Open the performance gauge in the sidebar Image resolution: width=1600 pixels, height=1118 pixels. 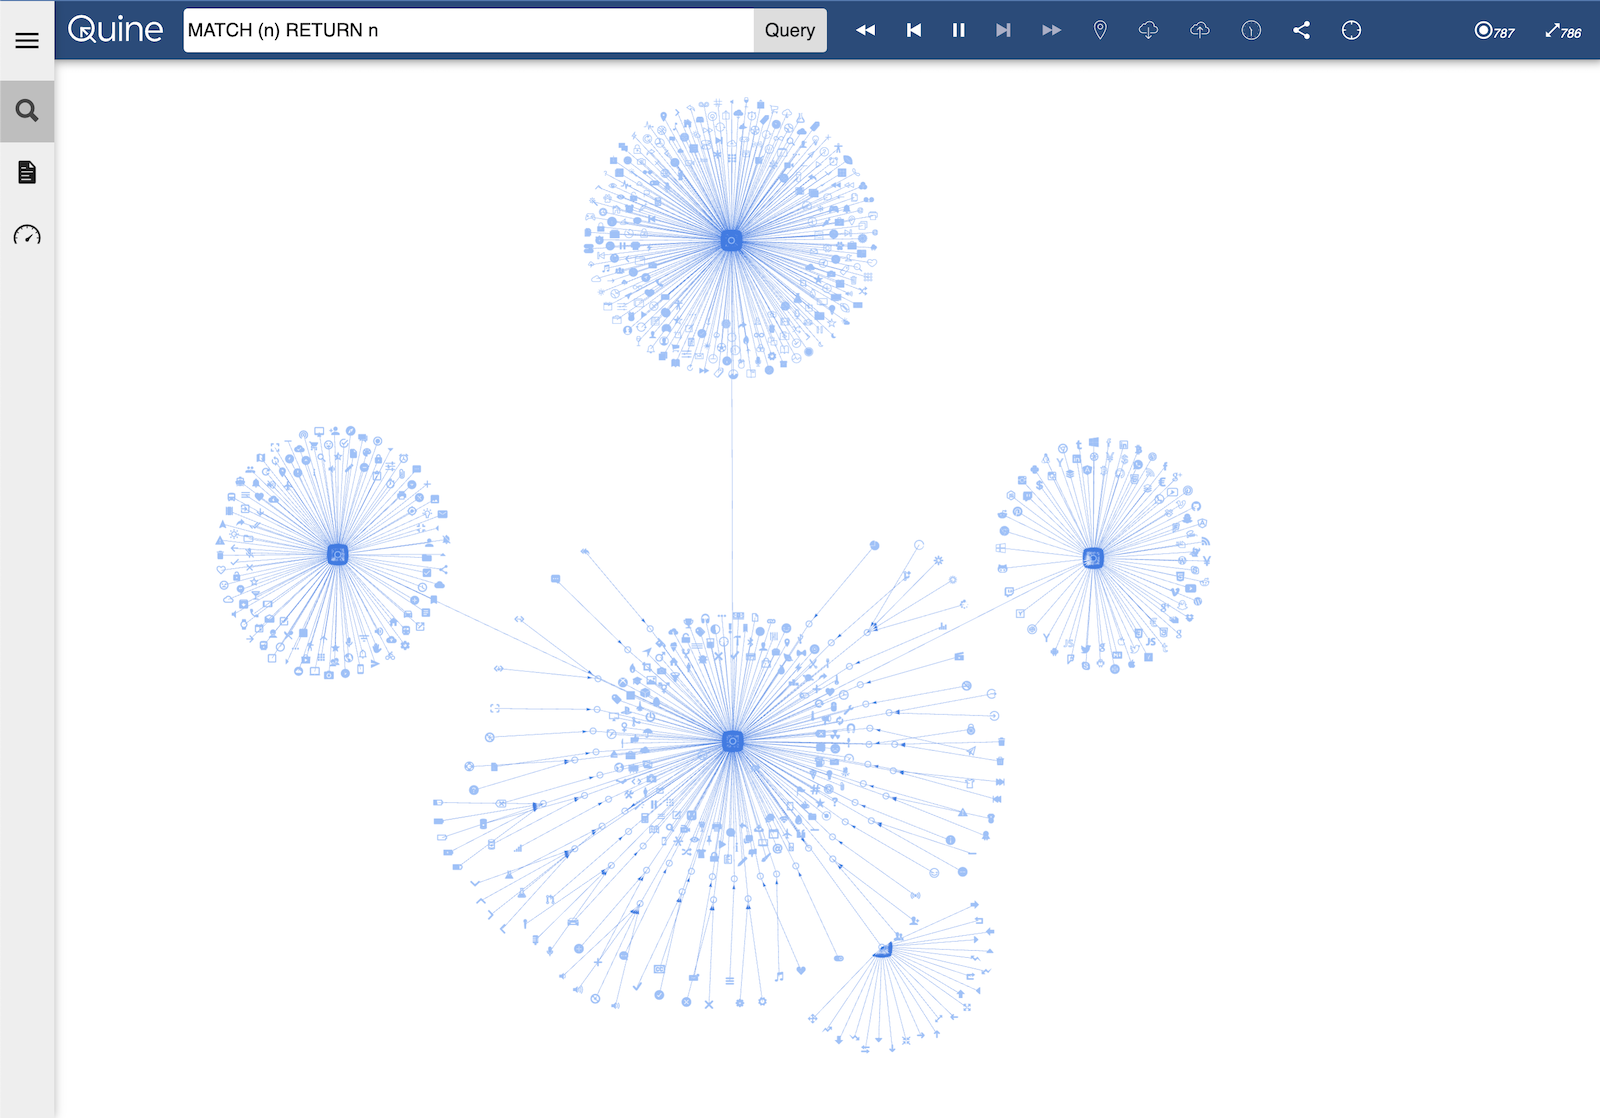click(26, 236)
